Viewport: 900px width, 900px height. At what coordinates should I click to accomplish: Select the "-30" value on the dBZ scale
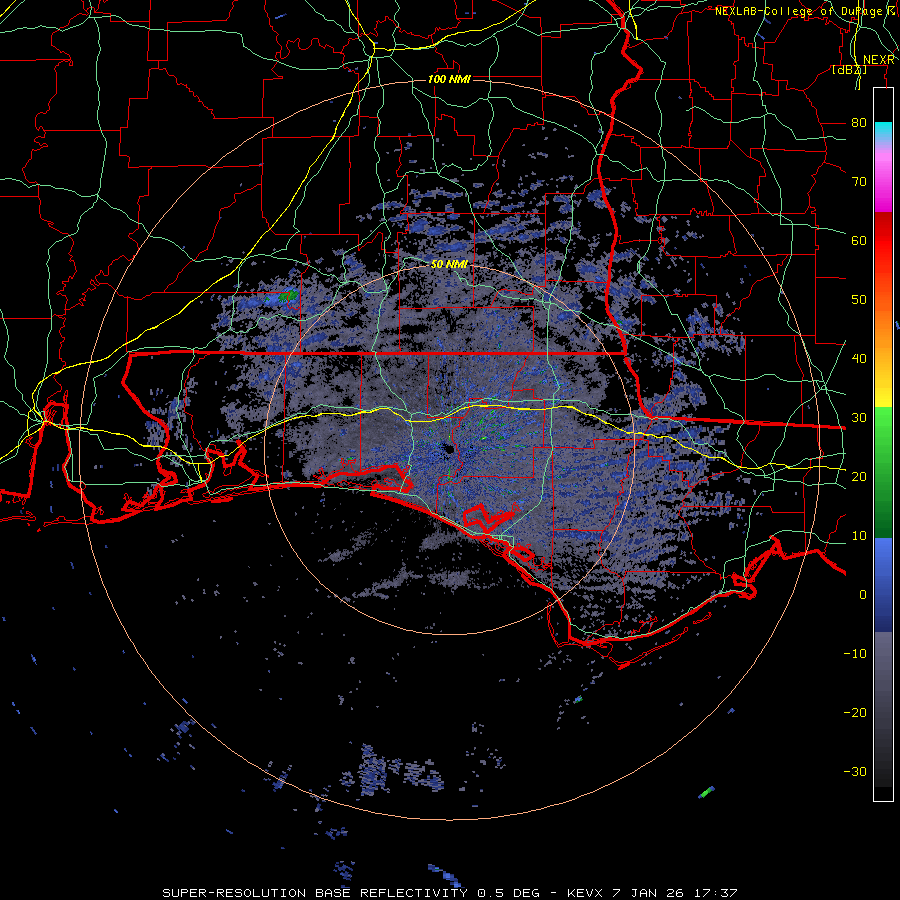(855, 771)
